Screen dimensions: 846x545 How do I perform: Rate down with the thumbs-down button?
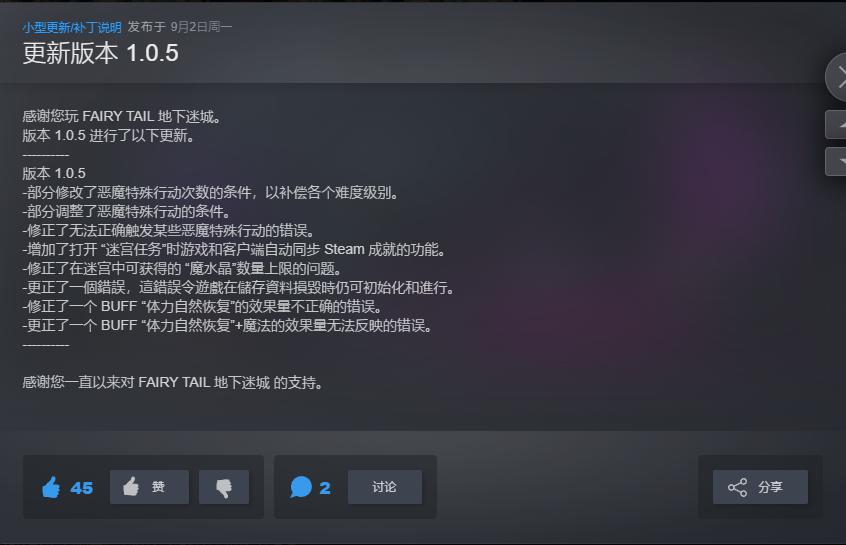(224, 487)
